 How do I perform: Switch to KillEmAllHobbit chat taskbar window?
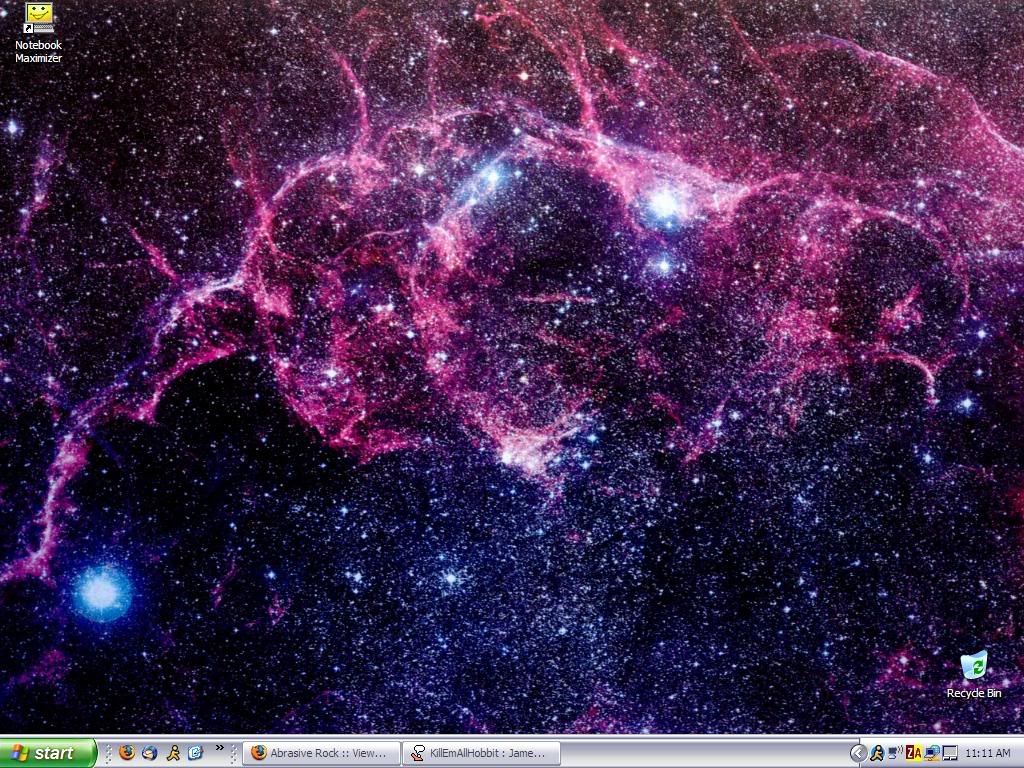click(481, 753)
